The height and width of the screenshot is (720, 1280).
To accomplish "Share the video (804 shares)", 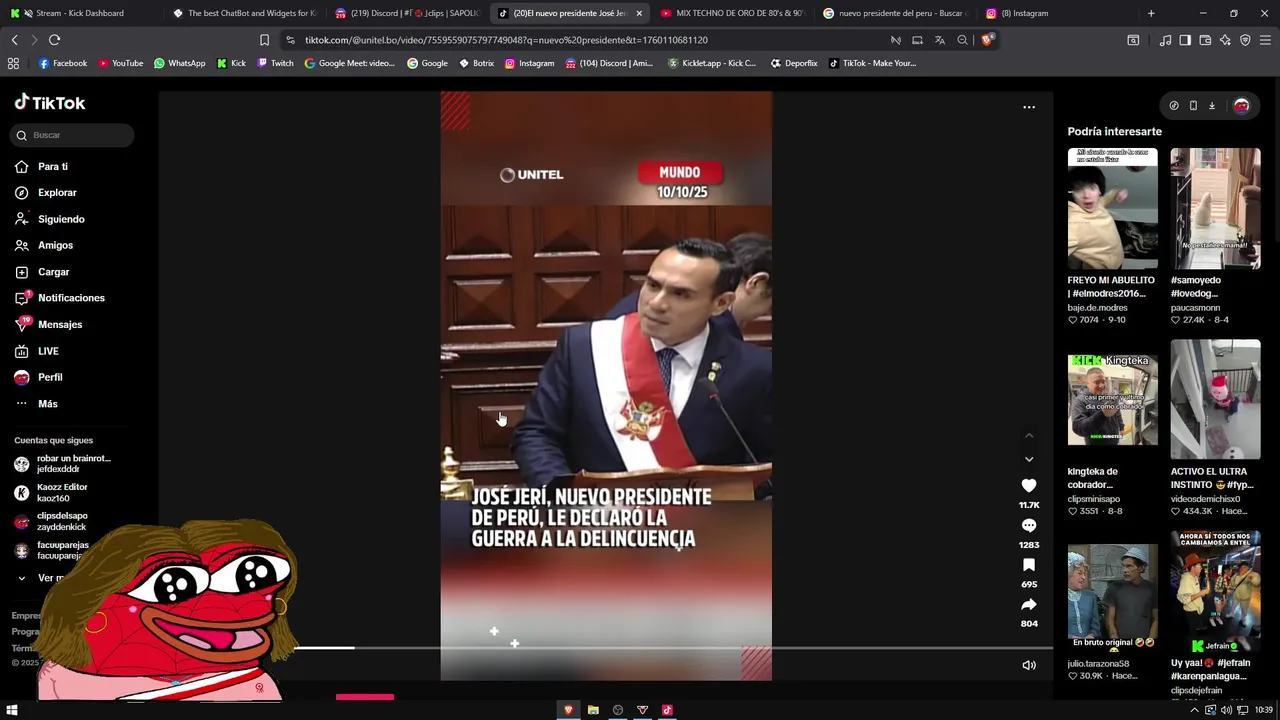I will coord(1029,605).
